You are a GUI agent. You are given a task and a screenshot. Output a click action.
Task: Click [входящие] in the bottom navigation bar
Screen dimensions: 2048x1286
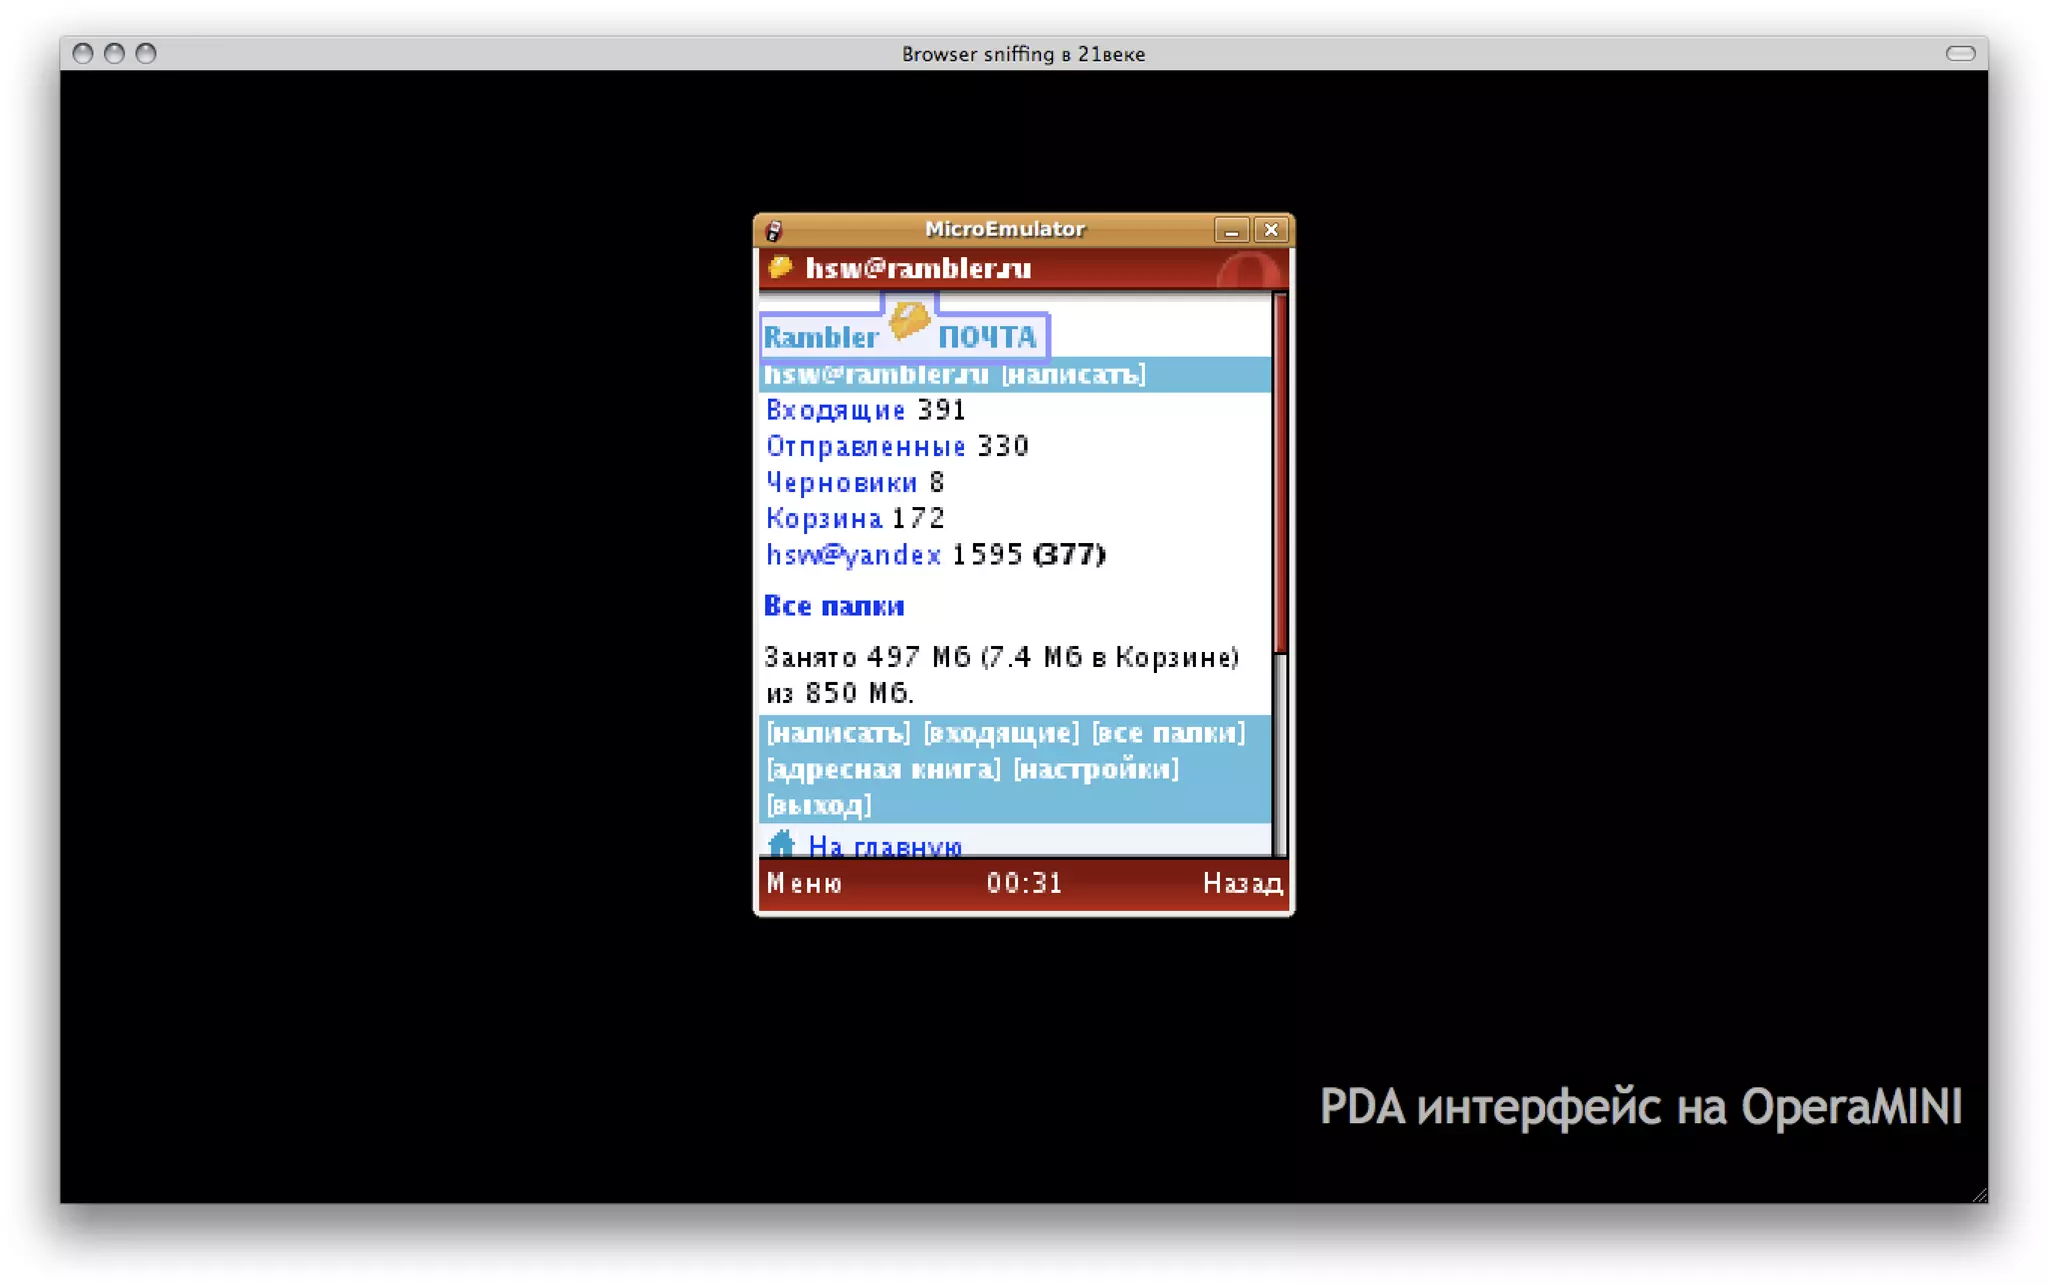[x=1001, y=733]
